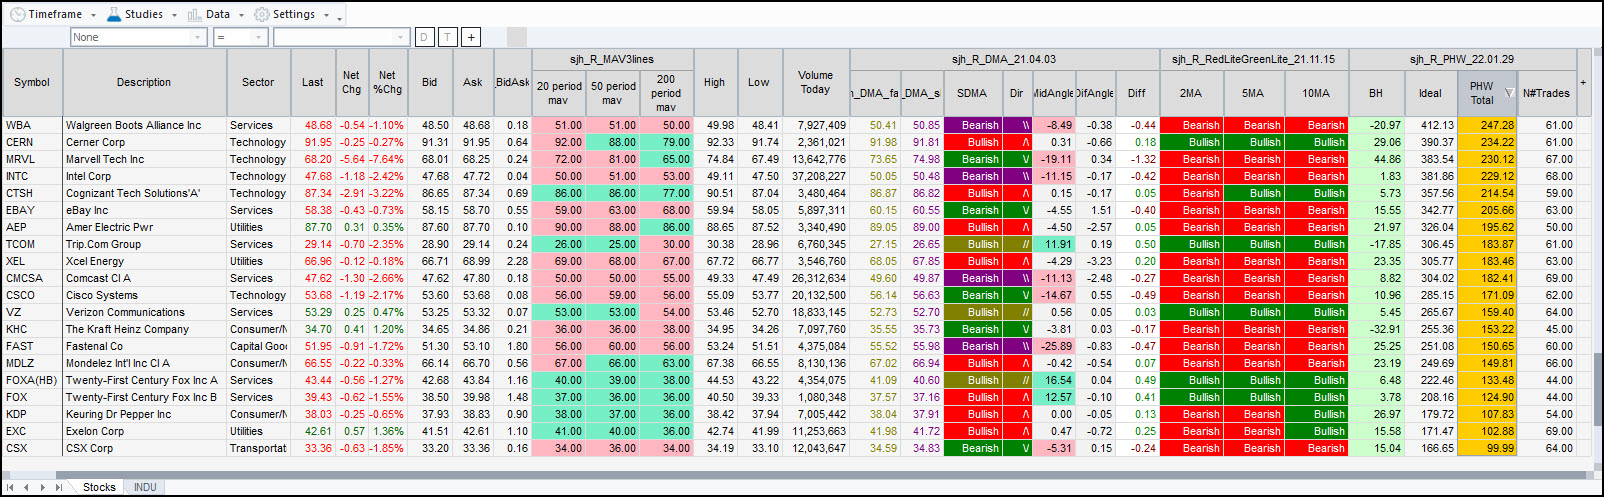
Task: Sort by the Symbol column header
Action: [32, 82]
